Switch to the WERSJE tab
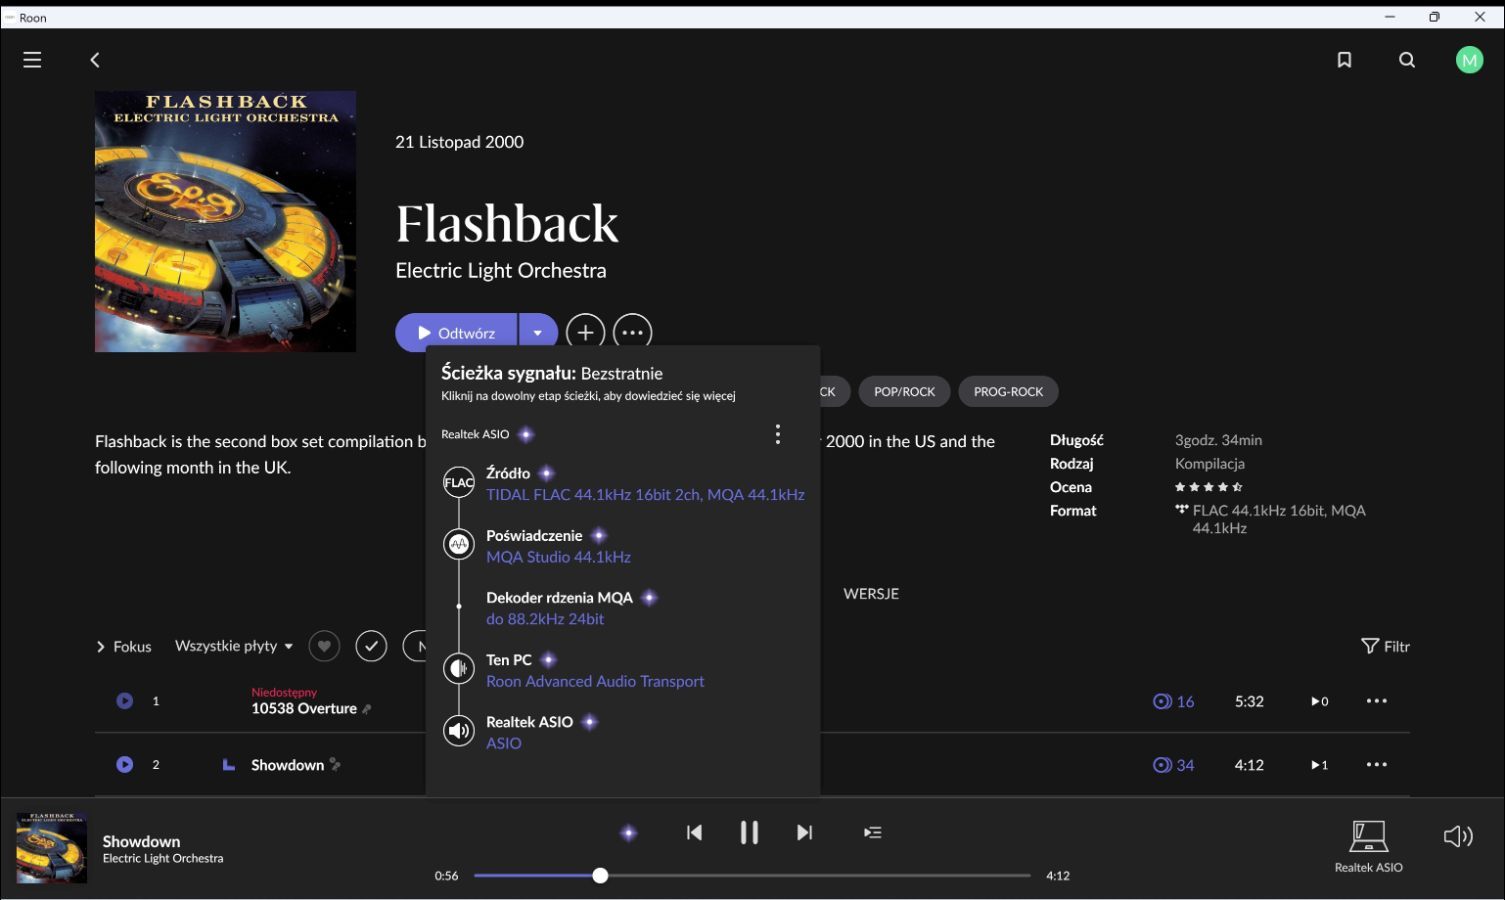The image size is (1505, 900). (x=871, y=594)
